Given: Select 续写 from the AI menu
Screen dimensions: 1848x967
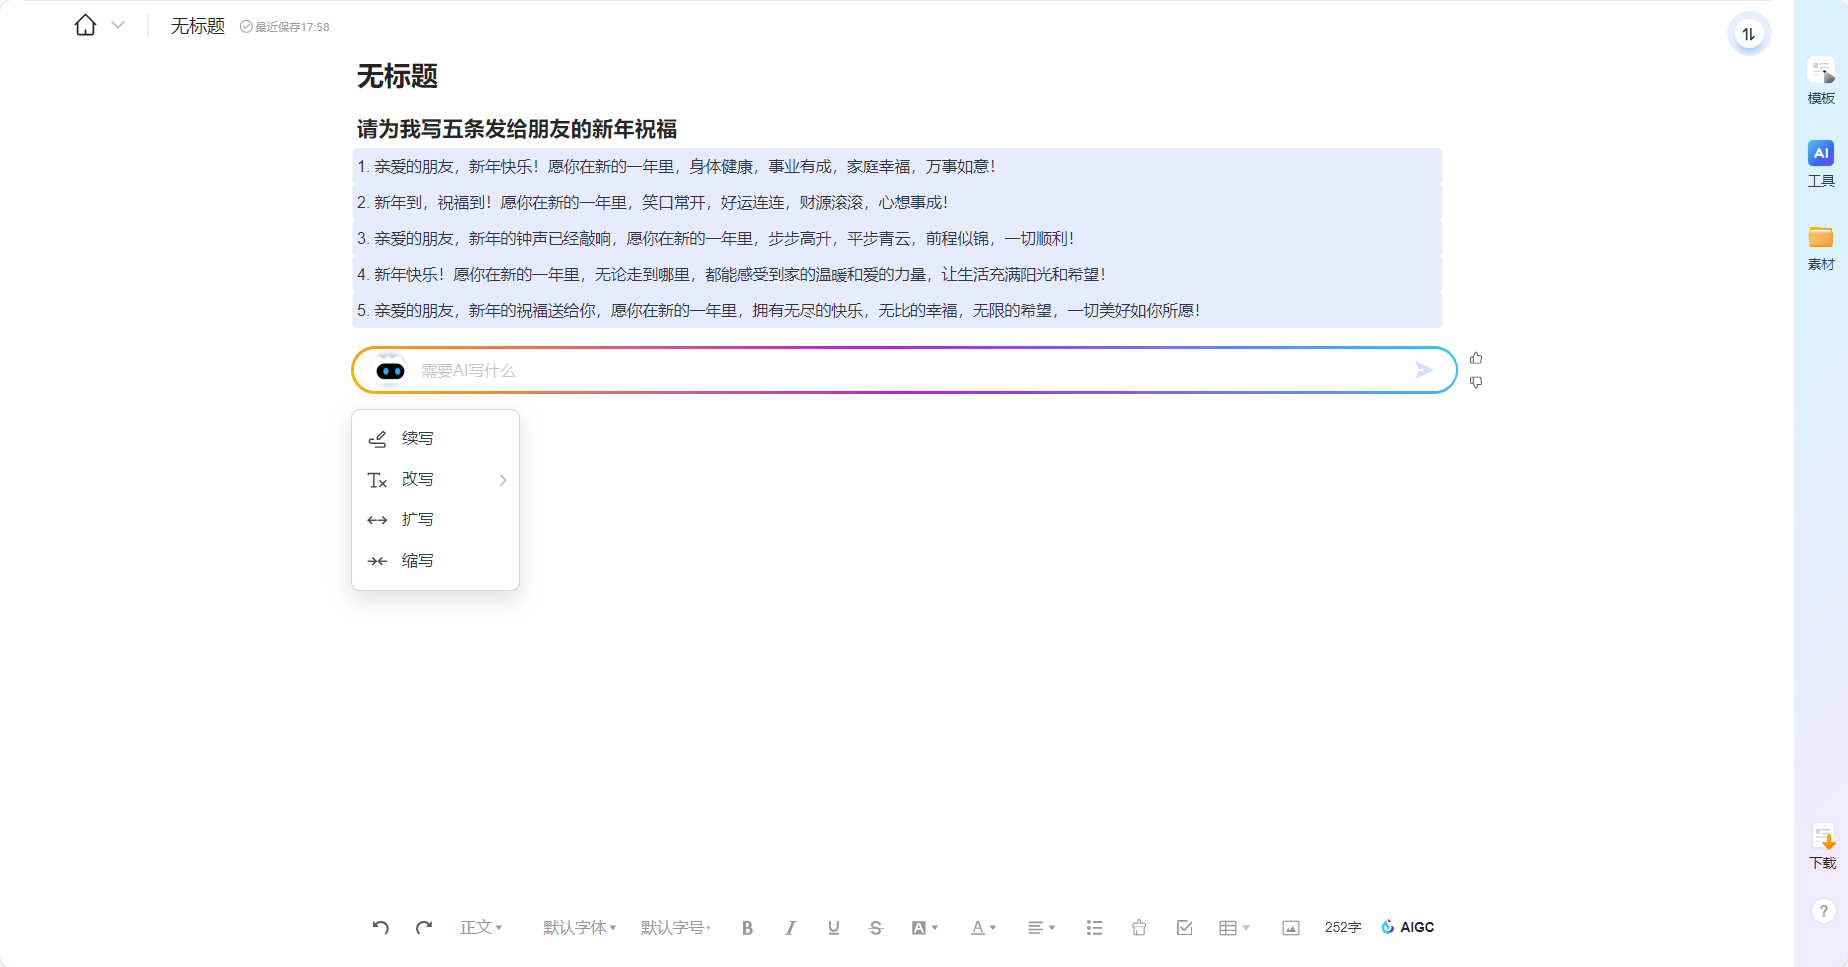Looking at the screenshot, I should coord(418,439).
